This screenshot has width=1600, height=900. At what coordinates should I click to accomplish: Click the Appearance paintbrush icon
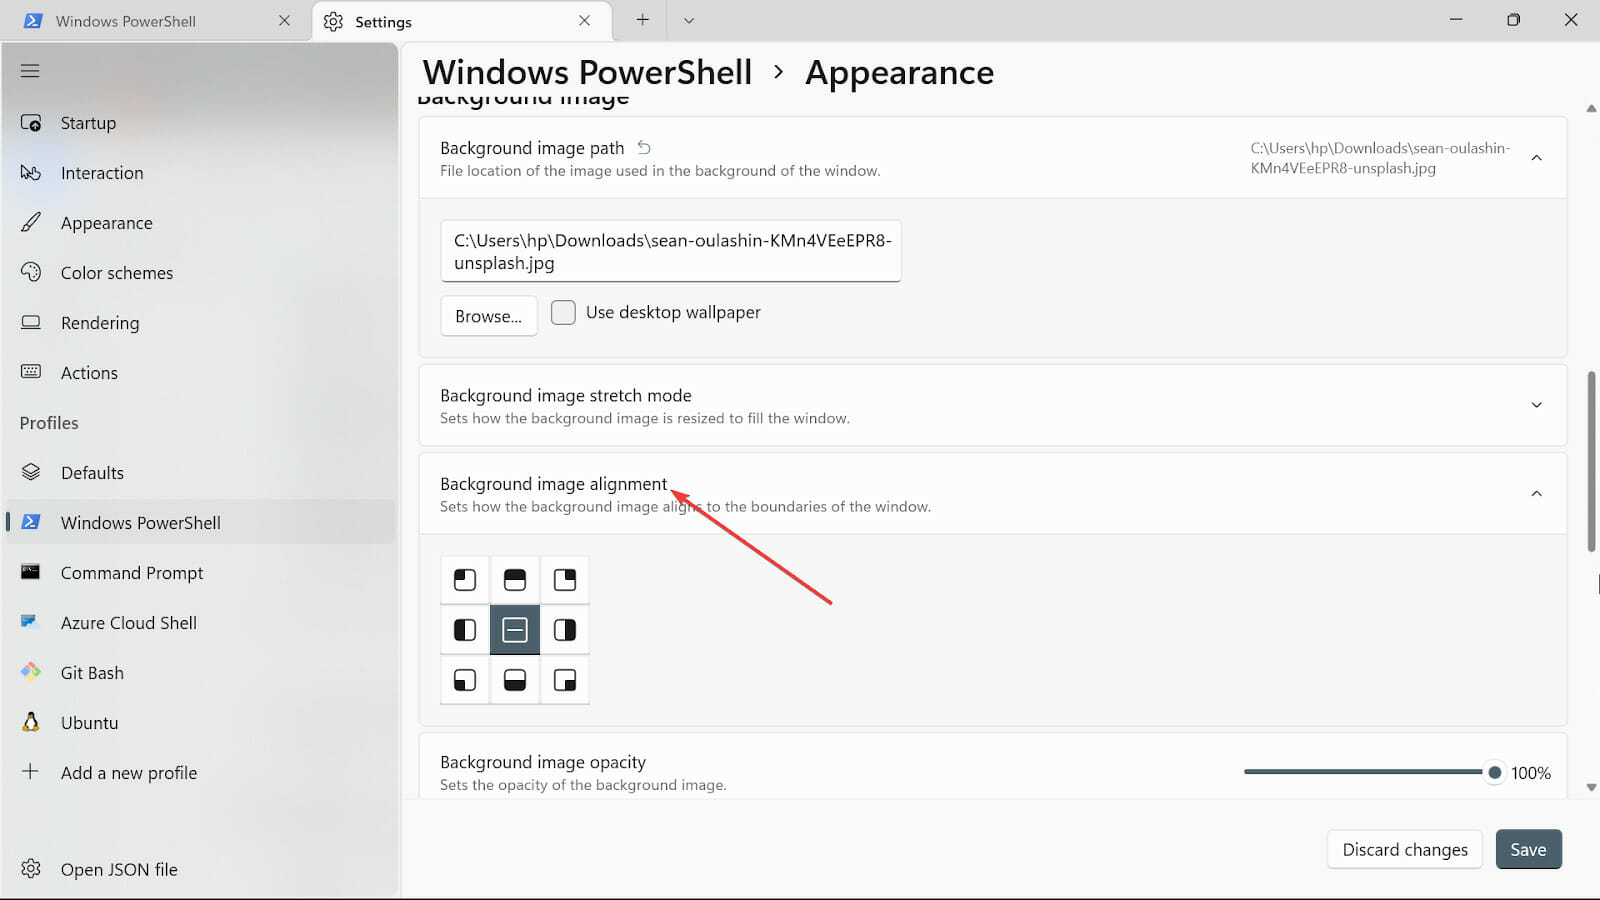coord(31,223)
